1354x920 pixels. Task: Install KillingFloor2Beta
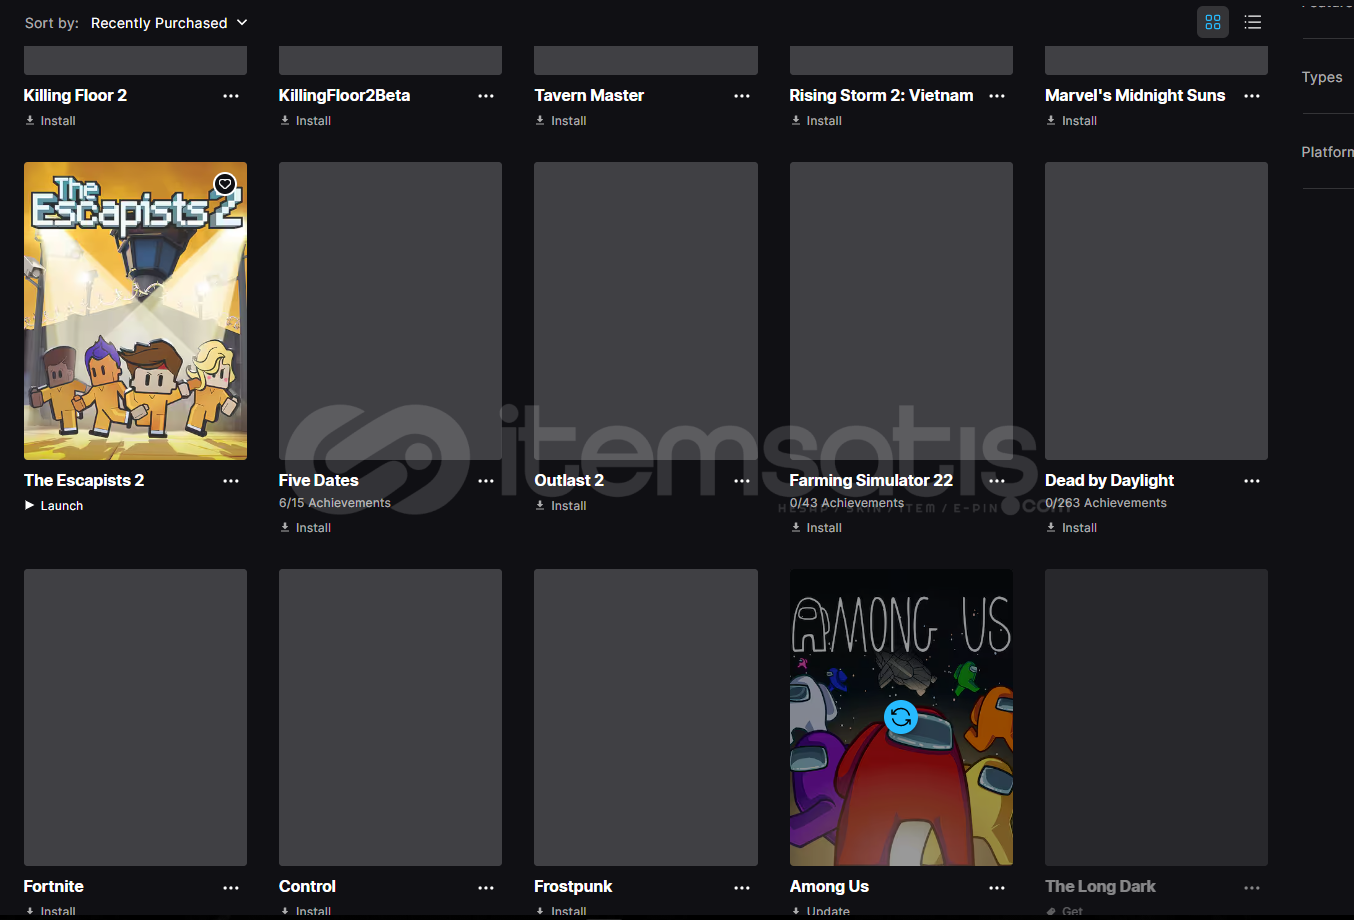pyautogui.click(x=305, y=121)
